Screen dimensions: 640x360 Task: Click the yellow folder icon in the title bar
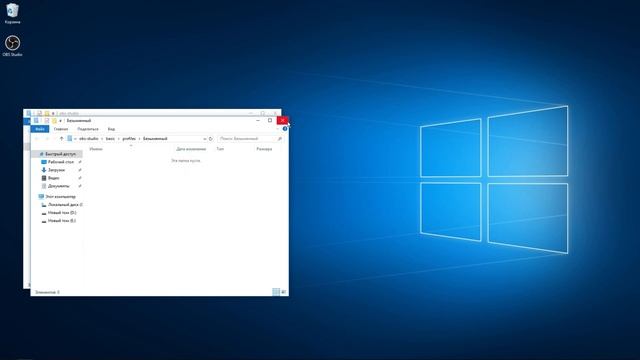pos(54,121)
